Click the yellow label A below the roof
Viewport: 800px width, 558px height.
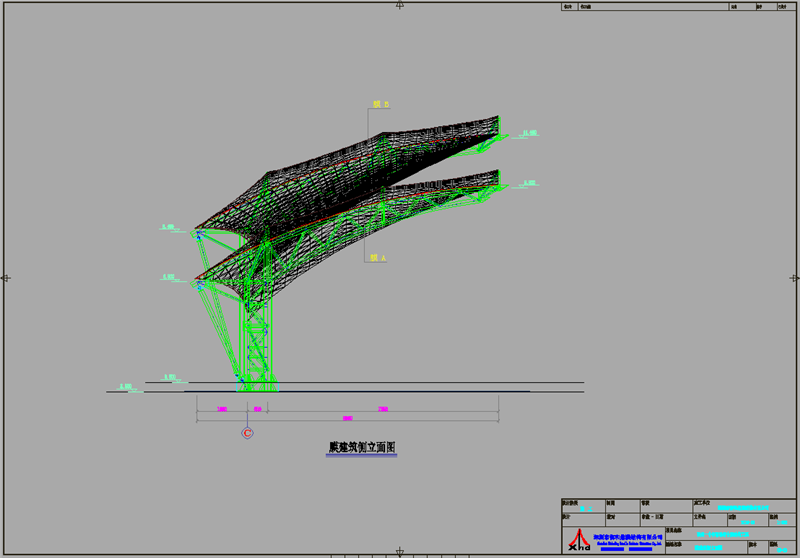tap(378, 258)
